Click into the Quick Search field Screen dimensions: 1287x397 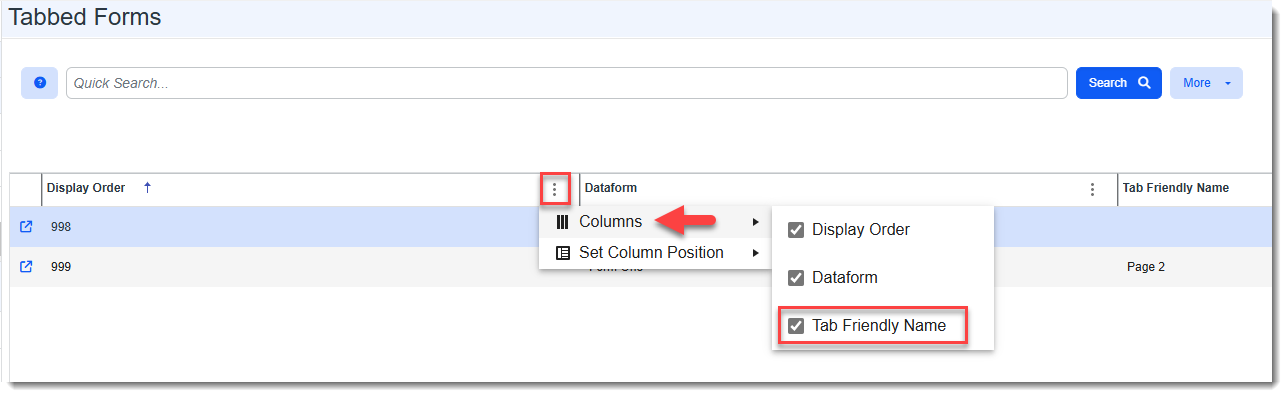[567, 84]
